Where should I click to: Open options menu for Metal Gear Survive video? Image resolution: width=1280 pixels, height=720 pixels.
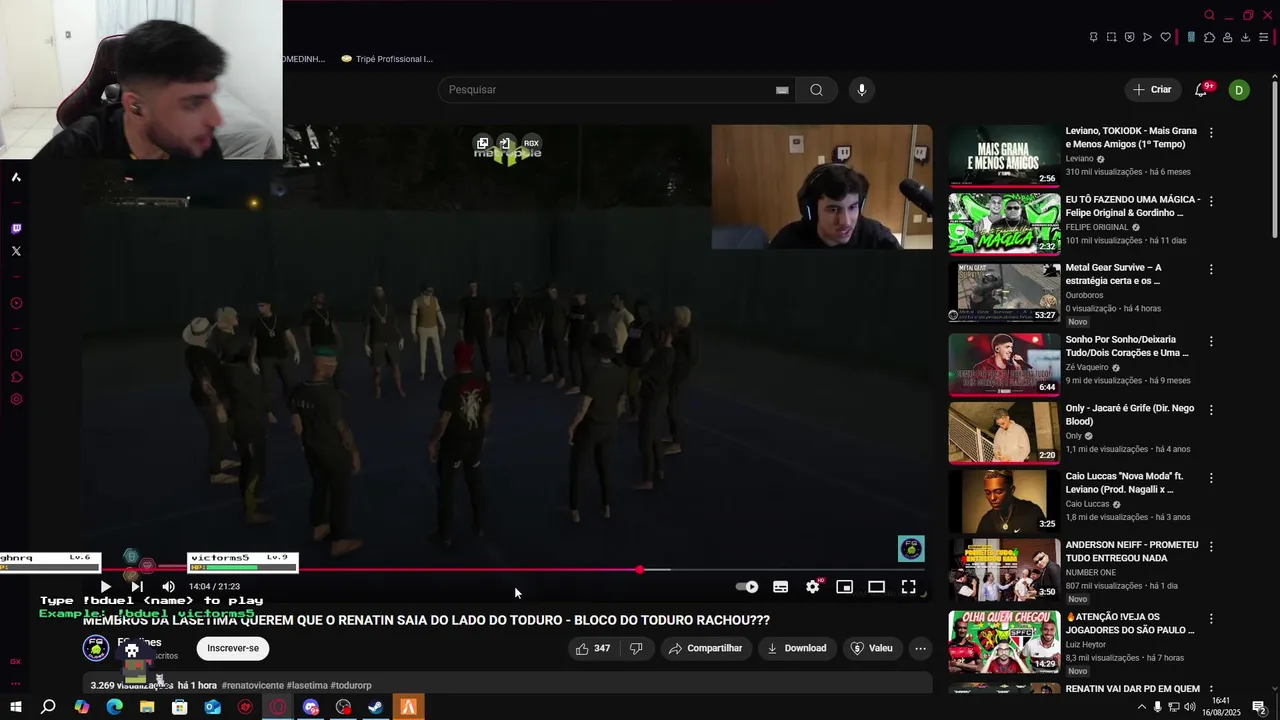coord(1211,269)
